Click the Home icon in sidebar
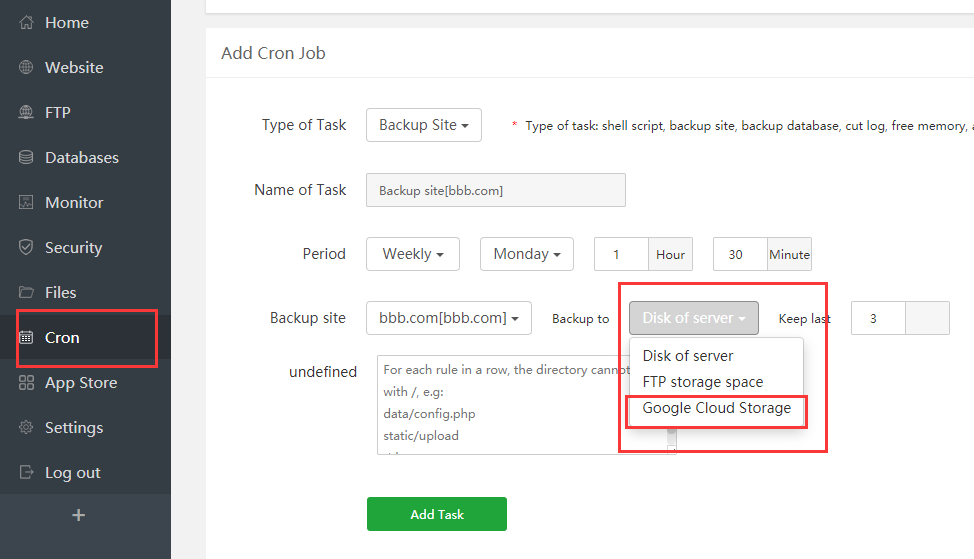Screen dimensions: 974x559 27,23
